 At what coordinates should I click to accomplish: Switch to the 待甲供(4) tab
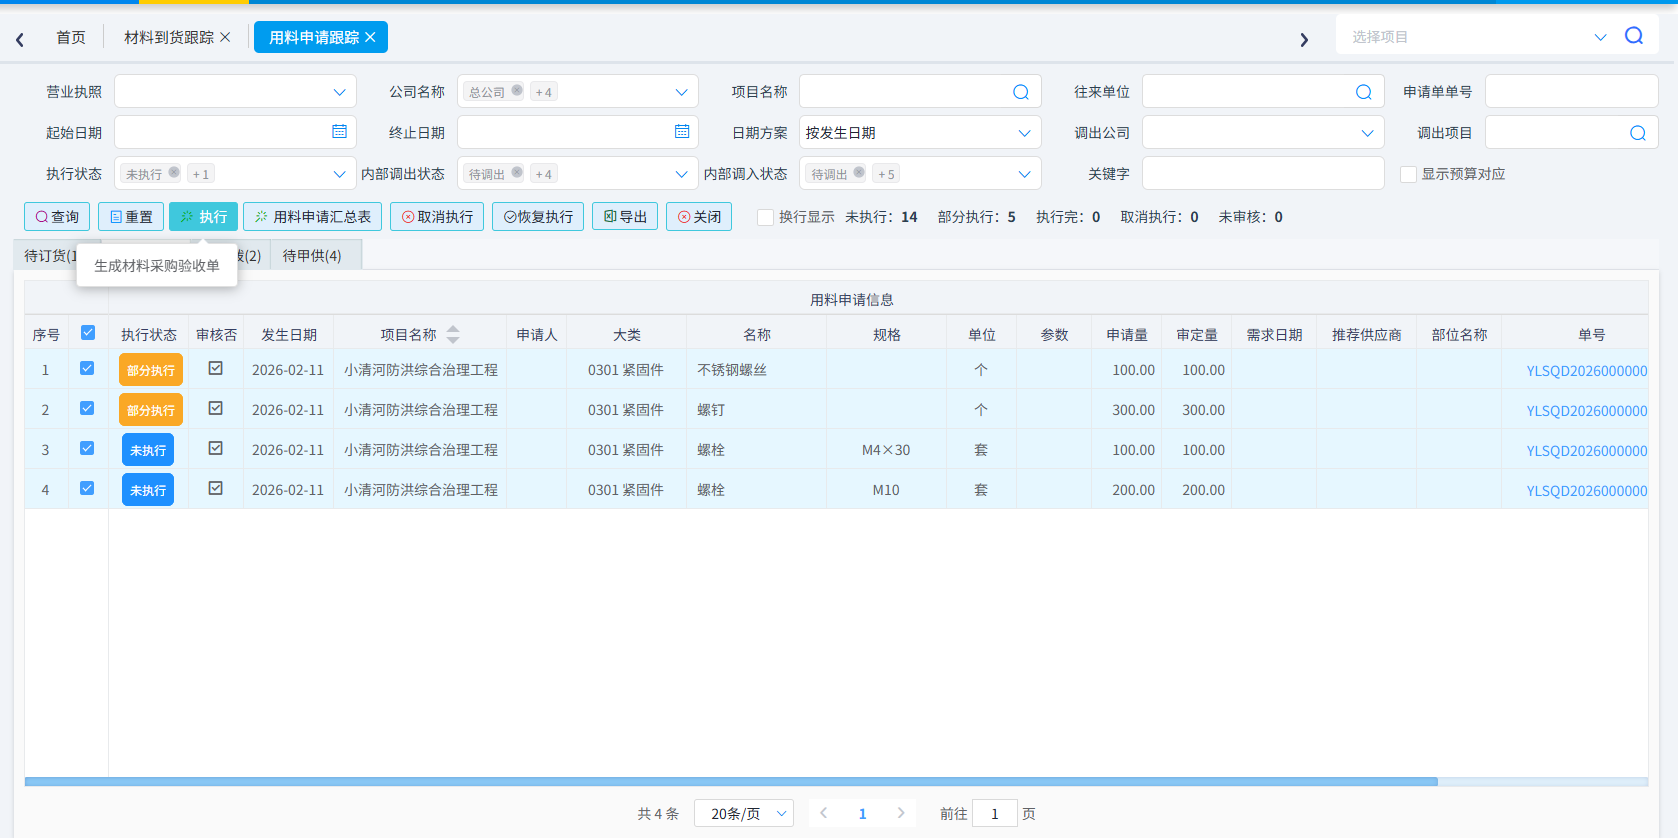pyautogui.click(x=312, y=256)
